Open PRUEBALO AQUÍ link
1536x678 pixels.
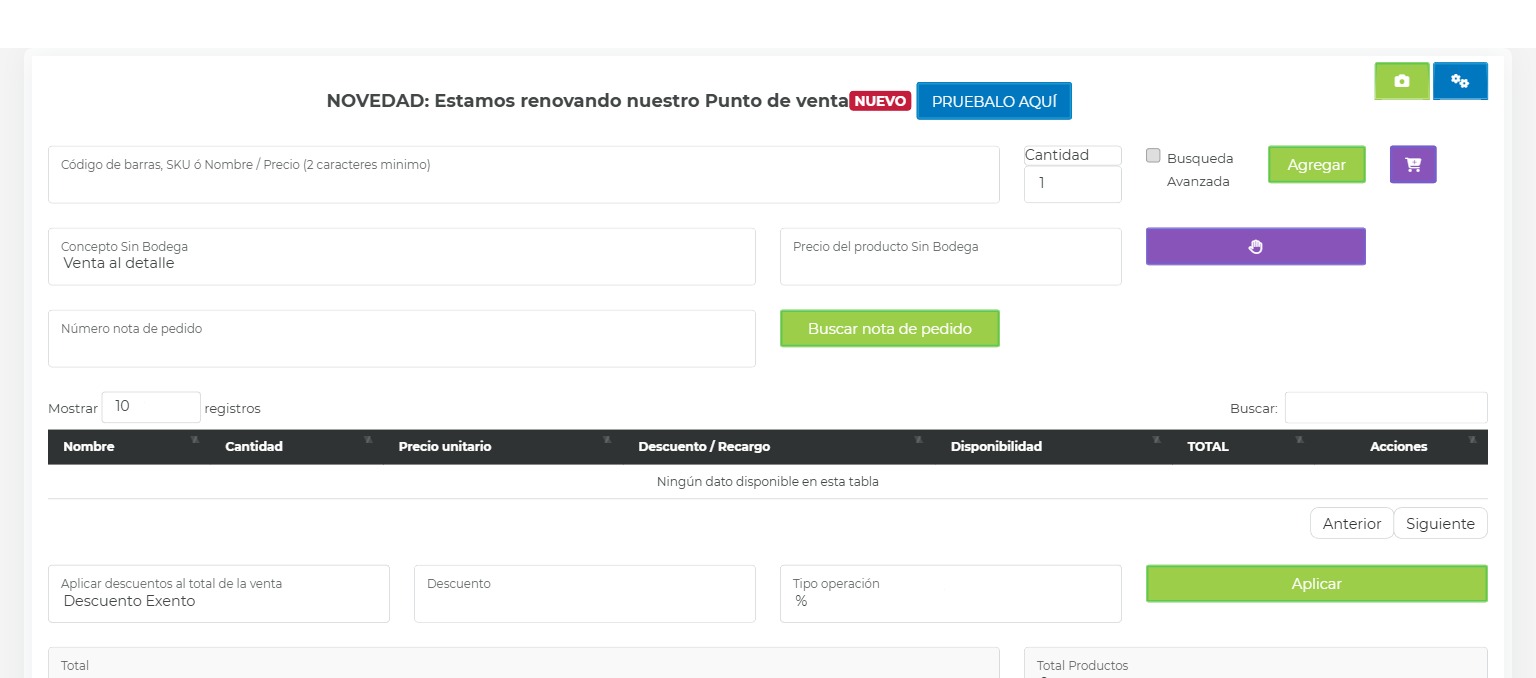click(993, 100)
